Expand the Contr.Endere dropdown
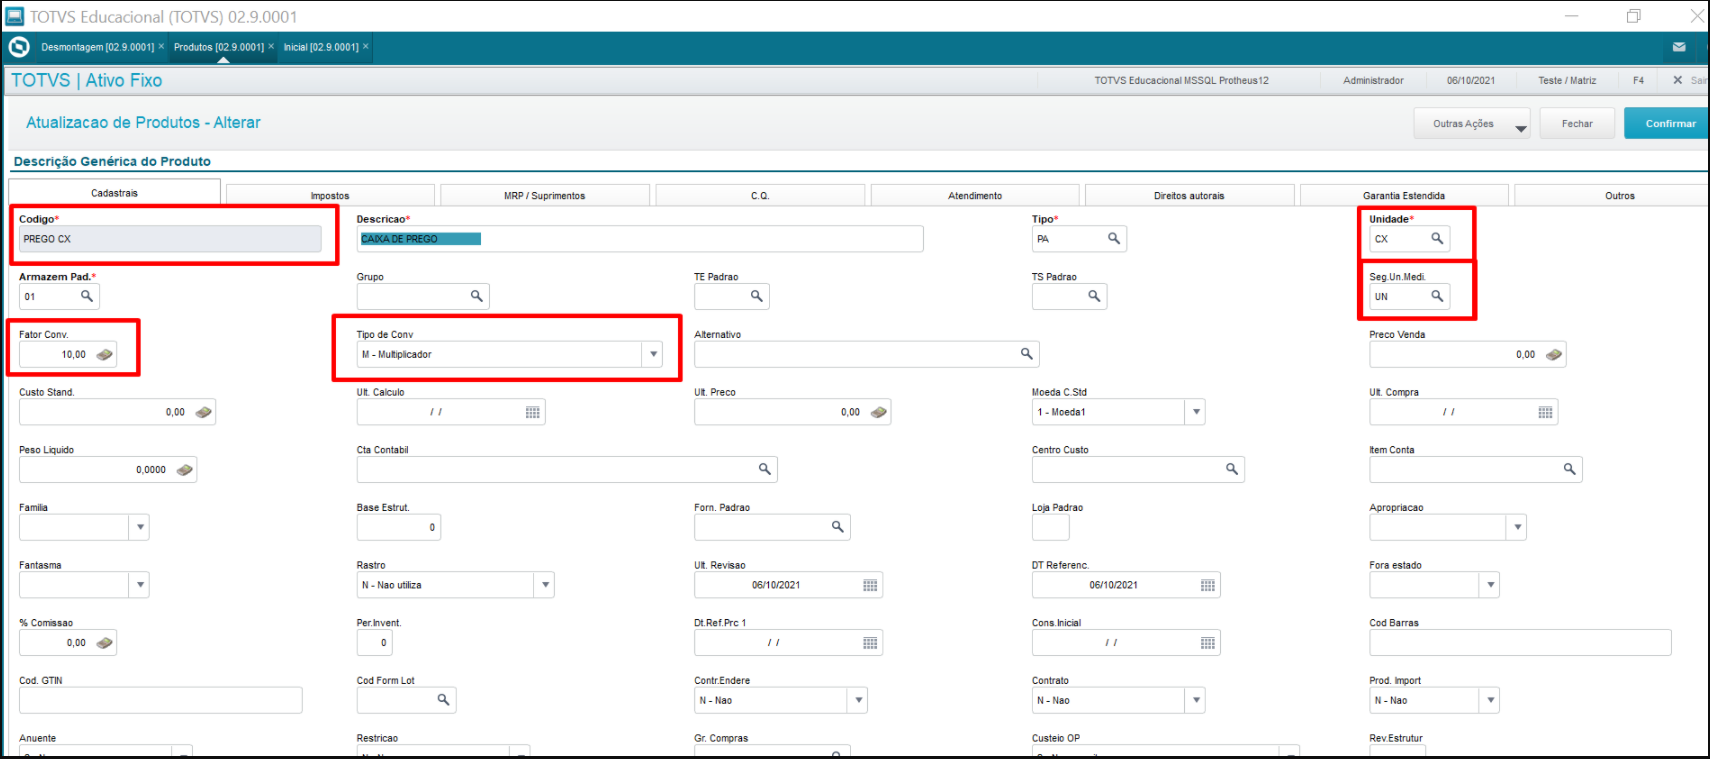The image size is (1710, 759). pyautogui.click(x=858, y=700)
